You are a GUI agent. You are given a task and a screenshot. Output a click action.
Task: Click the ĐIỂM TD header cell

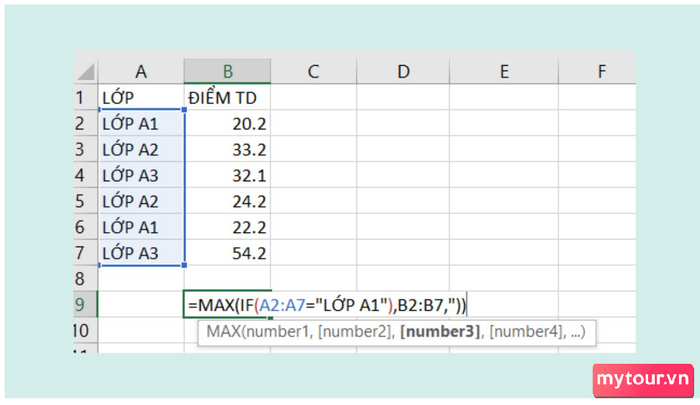click(x=227, y=97)
